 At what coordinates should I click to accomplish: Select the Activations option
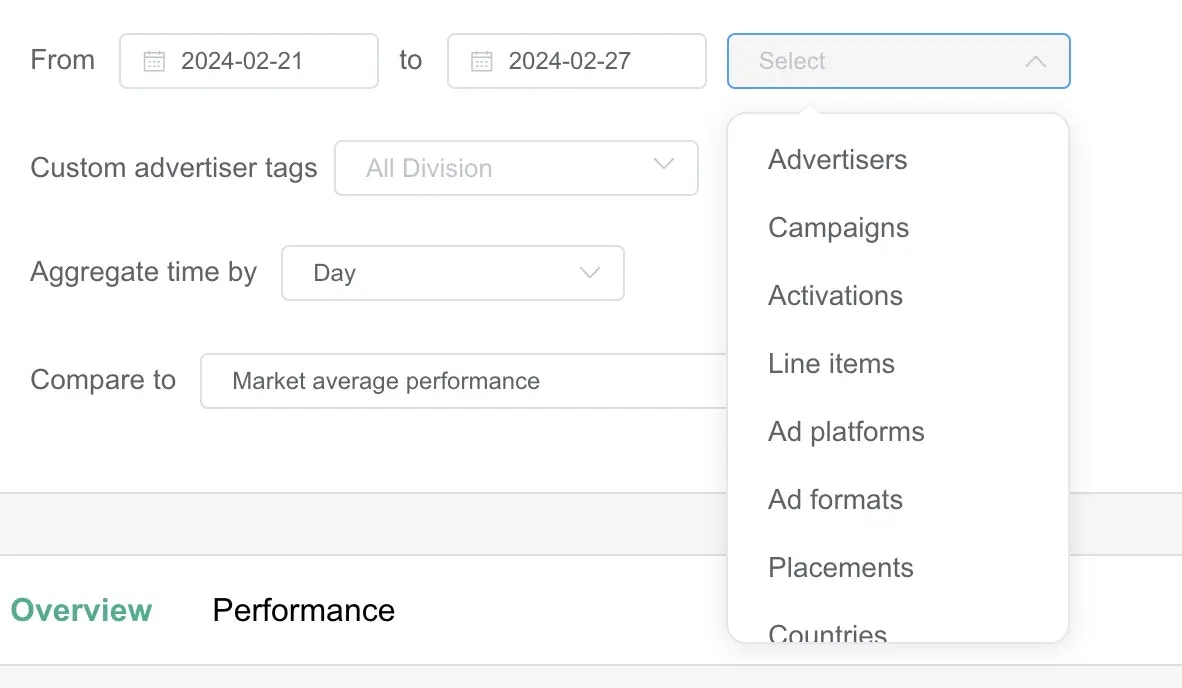pyautogui.click(x=836, y=296)
